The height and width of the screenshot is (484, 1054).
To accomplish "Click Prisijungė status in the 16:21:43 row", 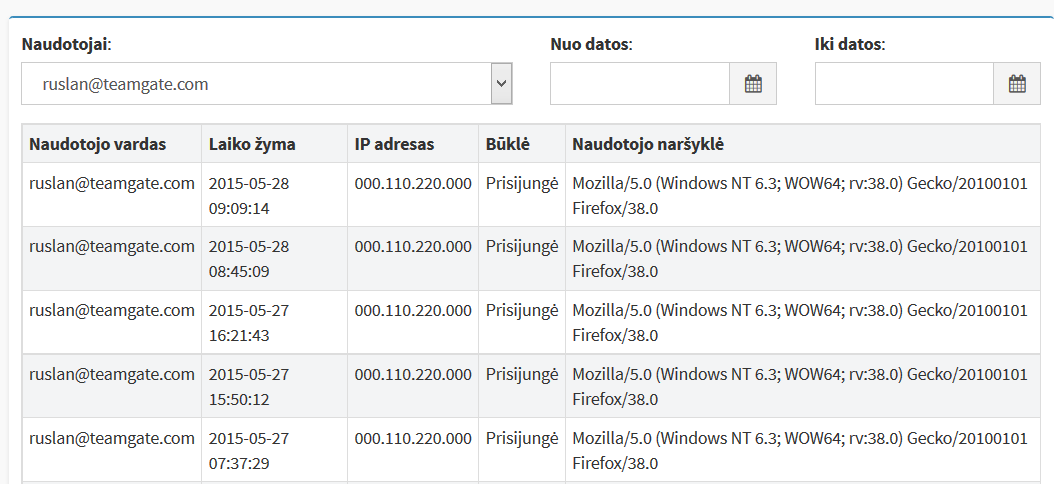I will click(522, 311).
